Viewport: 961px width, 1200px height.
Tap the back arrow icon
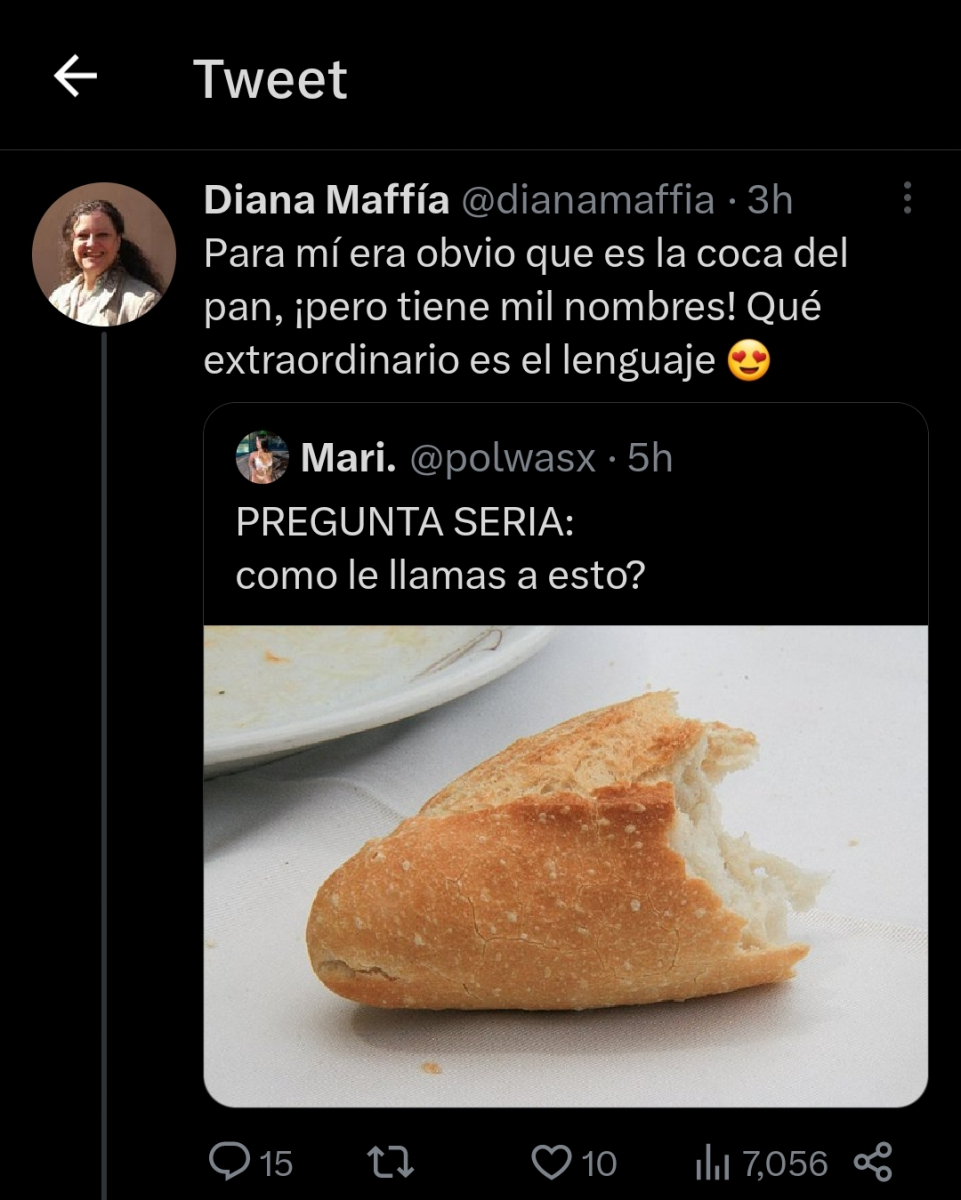click(x=75, y=77)
